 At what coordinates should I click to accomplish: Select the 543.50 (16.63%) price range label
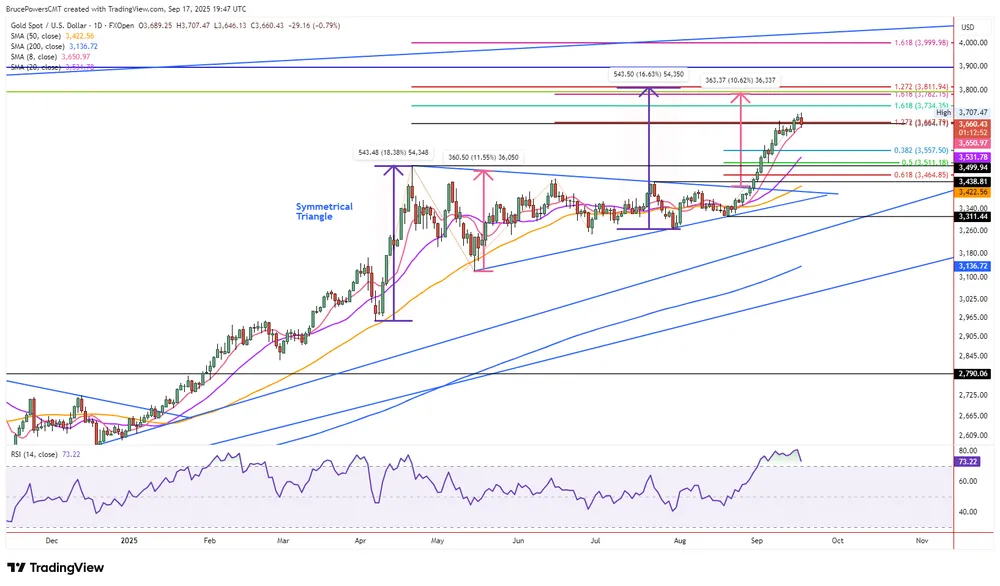click(x=648, y=74)
